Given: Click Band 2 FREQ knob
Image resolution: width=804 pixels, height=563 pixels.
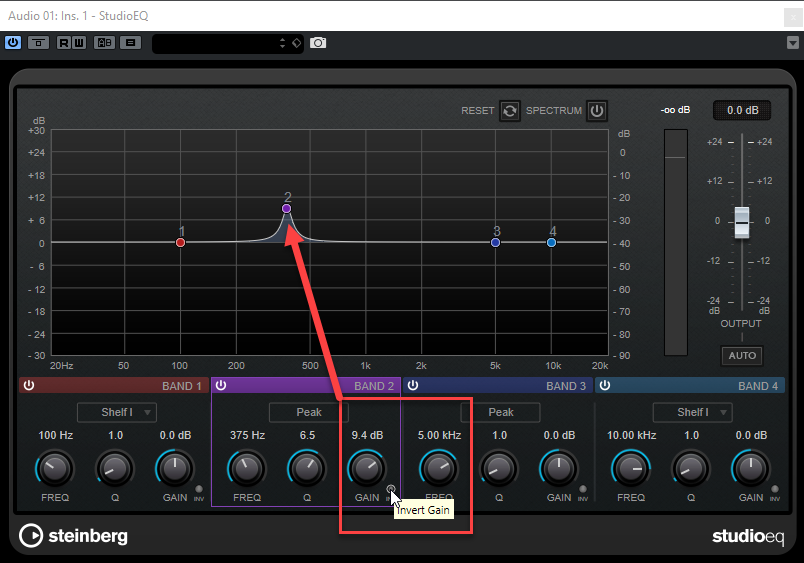Looking at the screenshot, I should click(247, 468).
